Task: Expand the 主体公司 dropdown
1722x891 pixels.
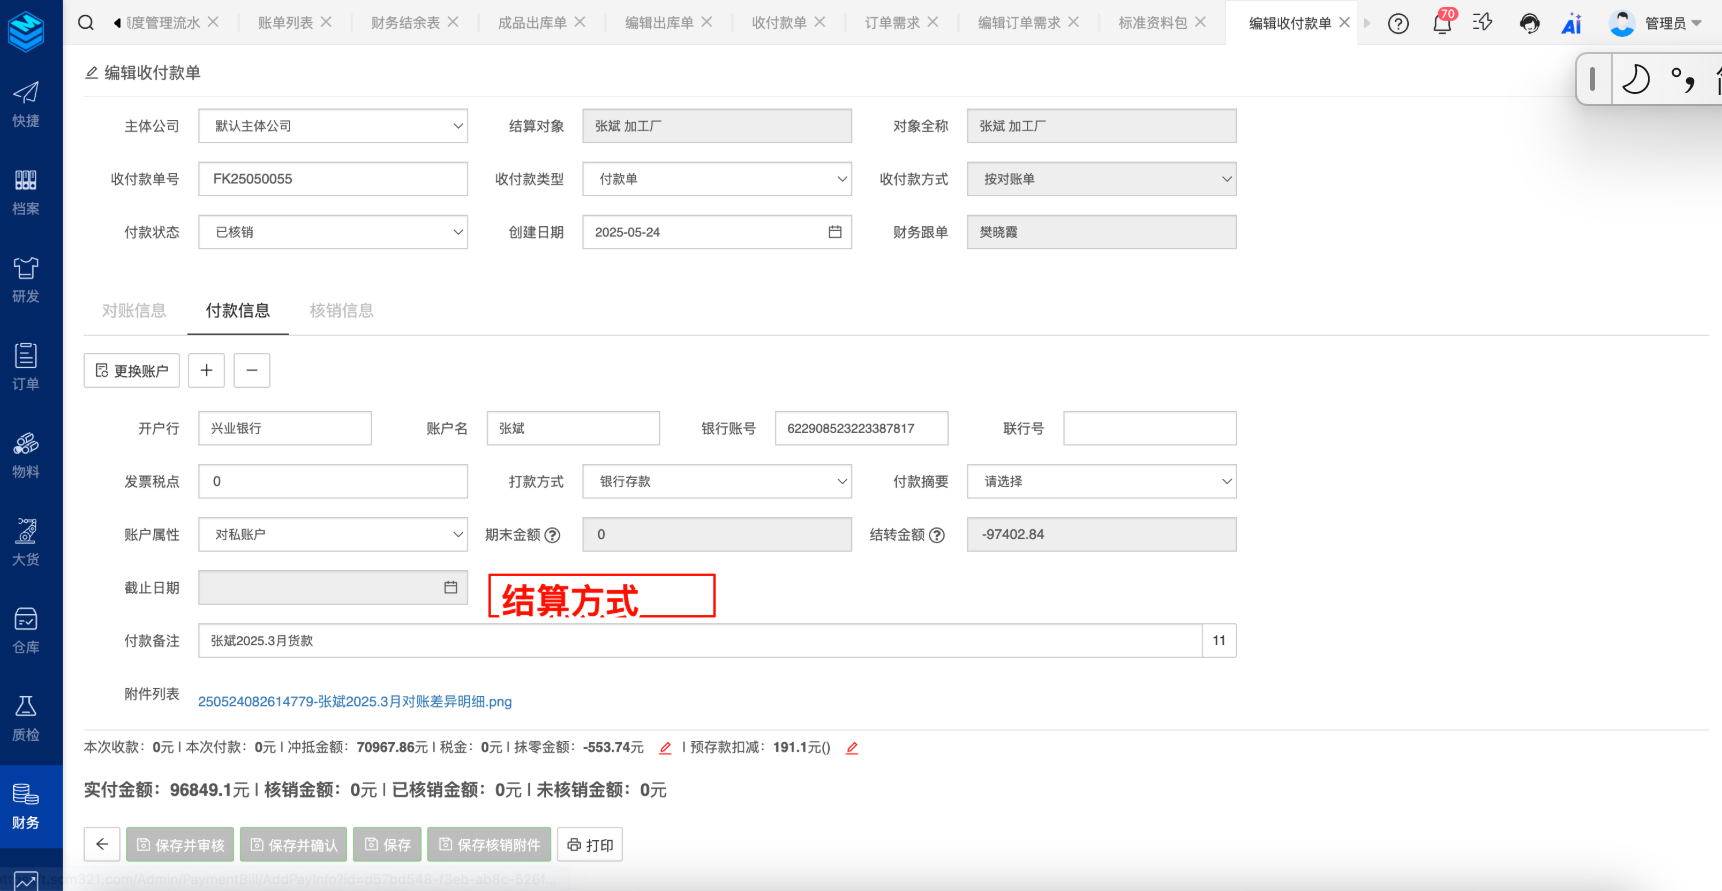Action: [333, 126]
